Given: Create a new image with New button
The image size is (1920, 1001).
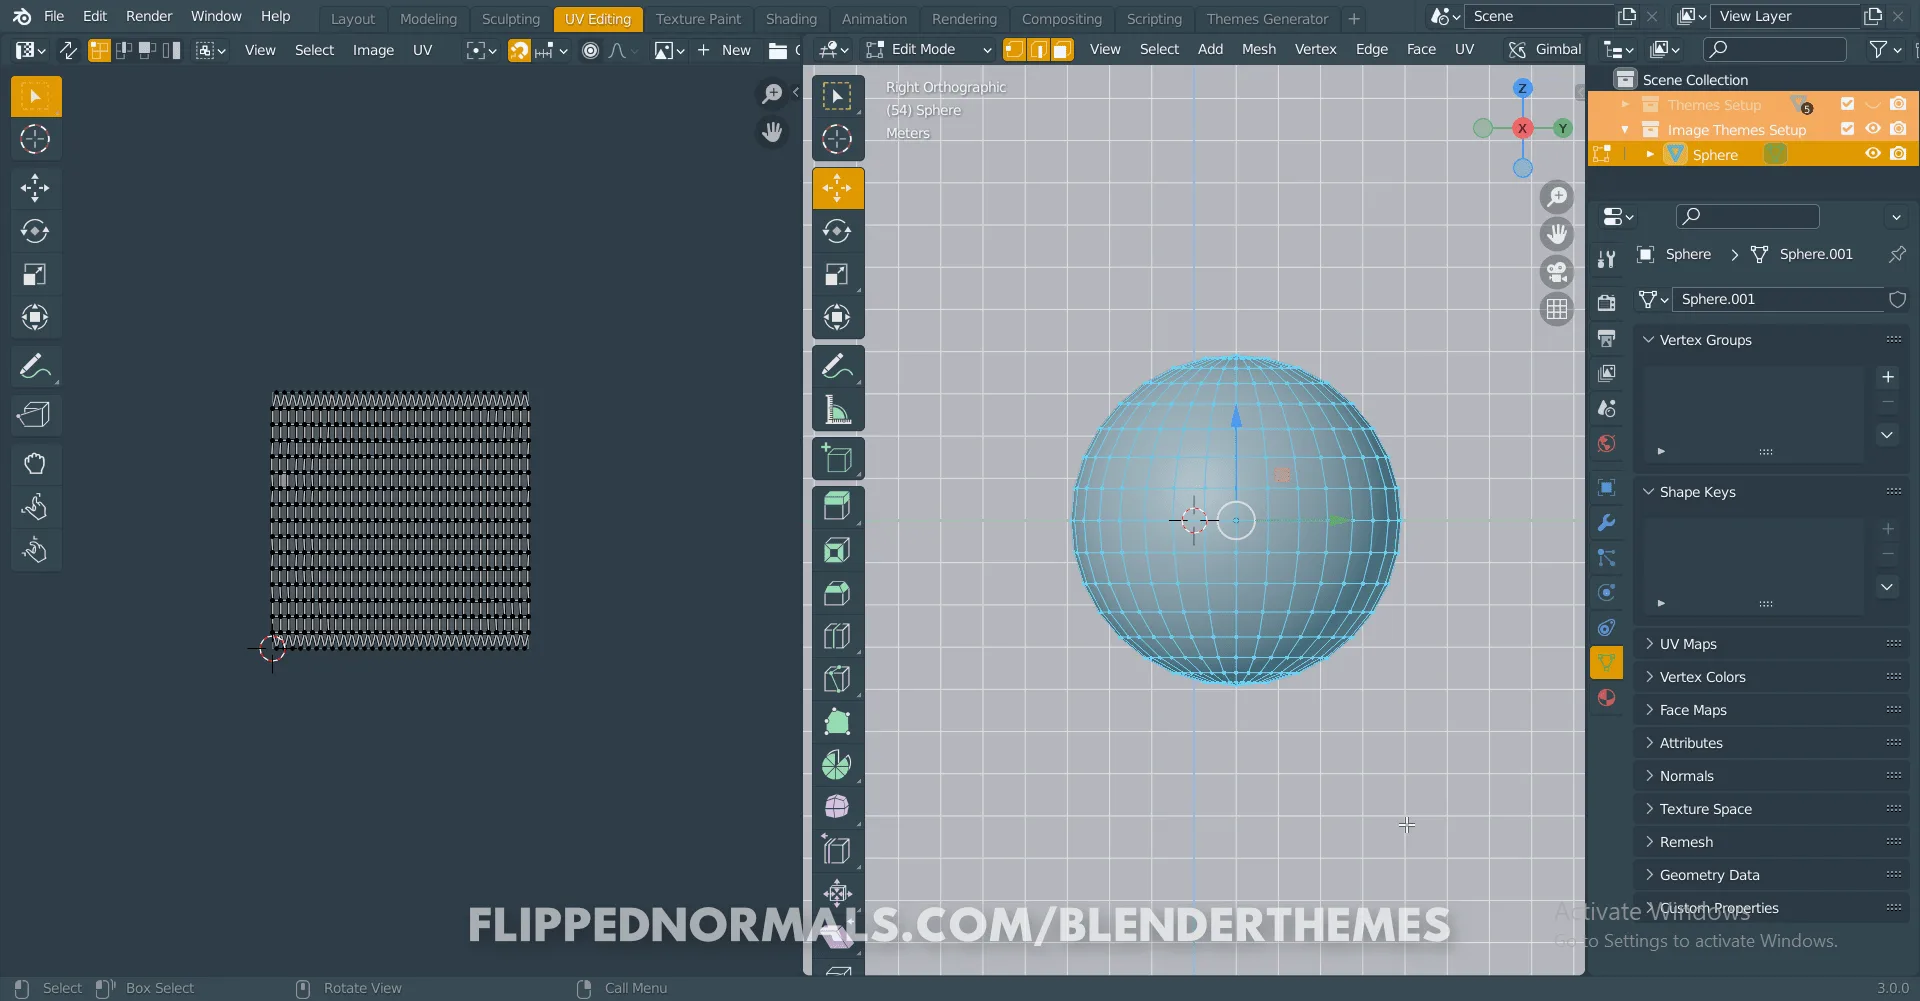Looking at the screenshot, I should pos(724,50).
